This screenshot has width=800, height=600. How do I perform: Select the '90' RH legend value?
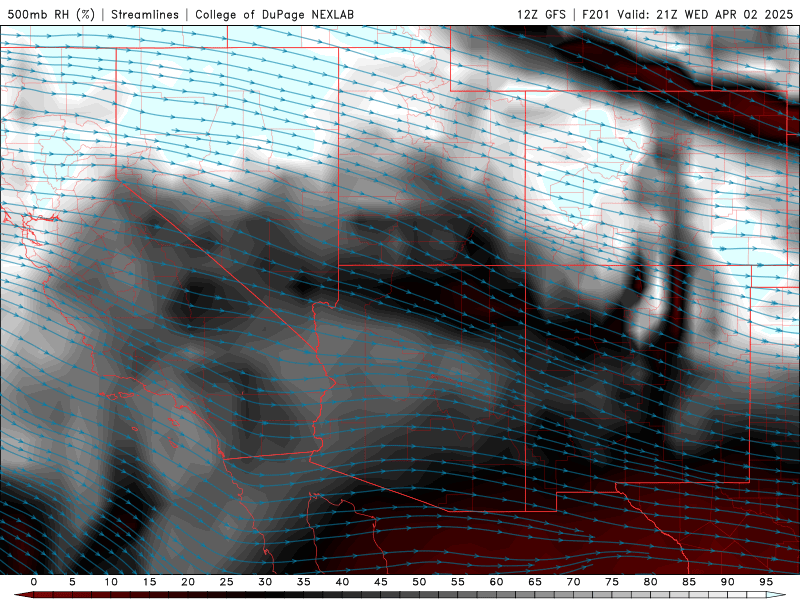(x=727, y=582)
